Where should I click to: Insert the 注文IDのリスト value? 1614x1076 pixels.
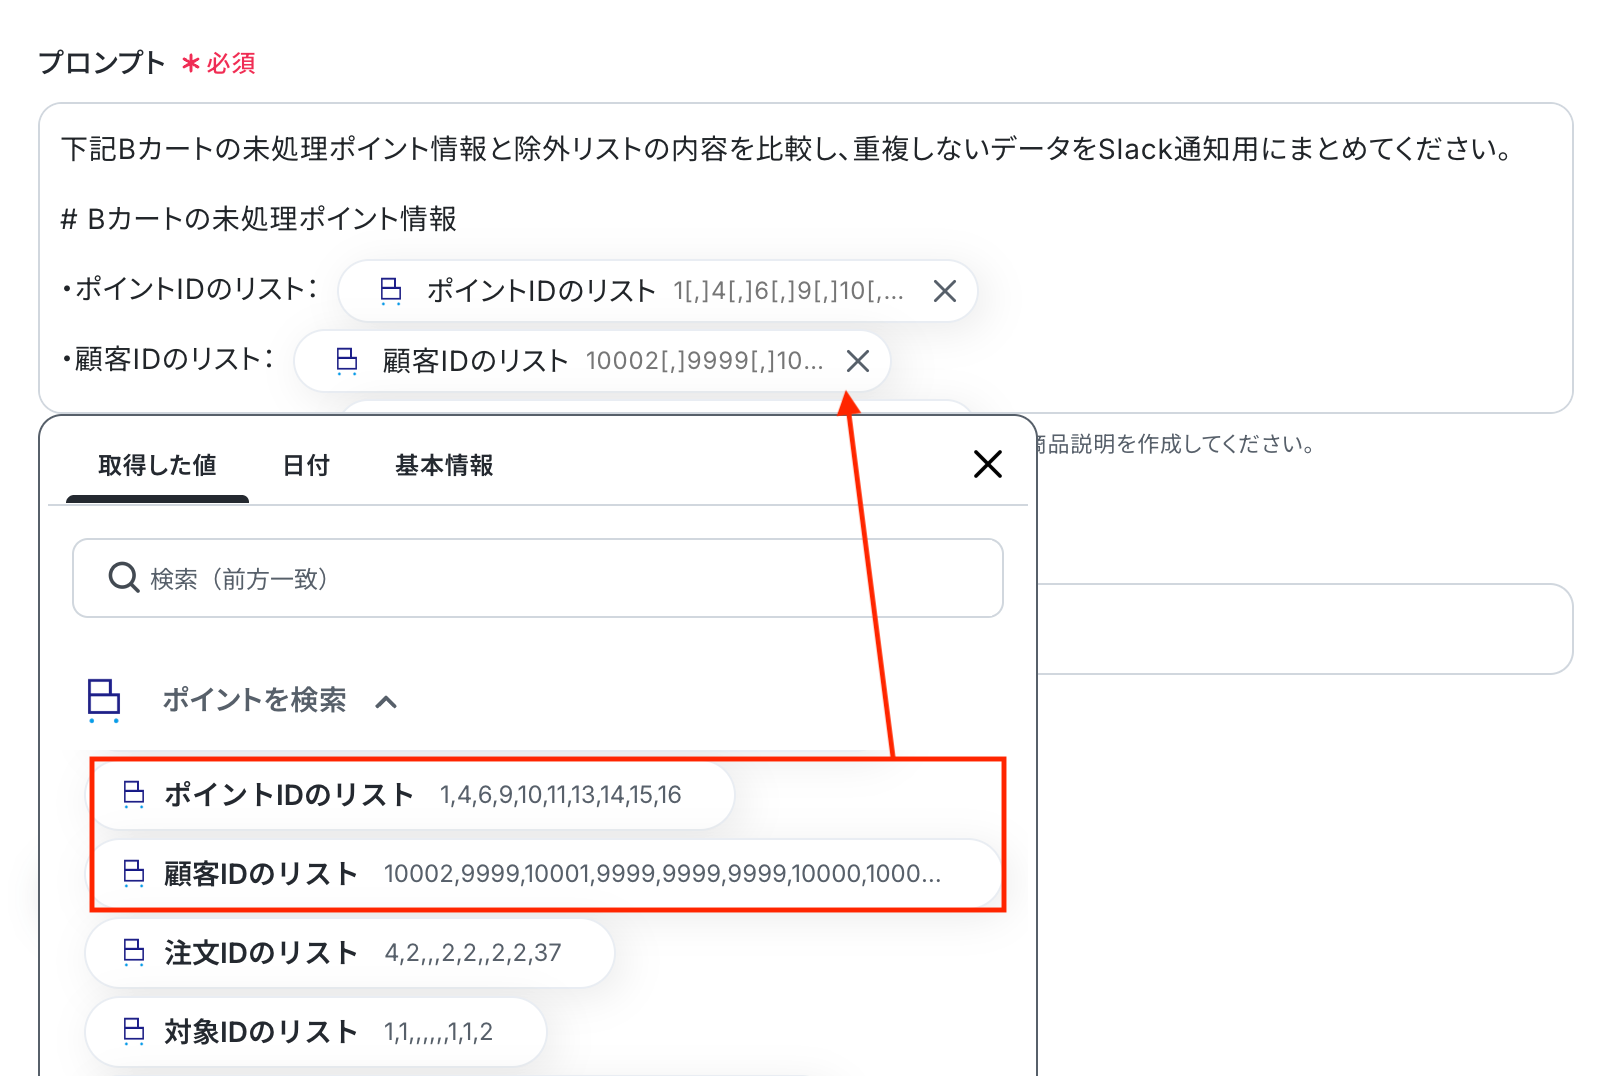click(x=350, y=953)
